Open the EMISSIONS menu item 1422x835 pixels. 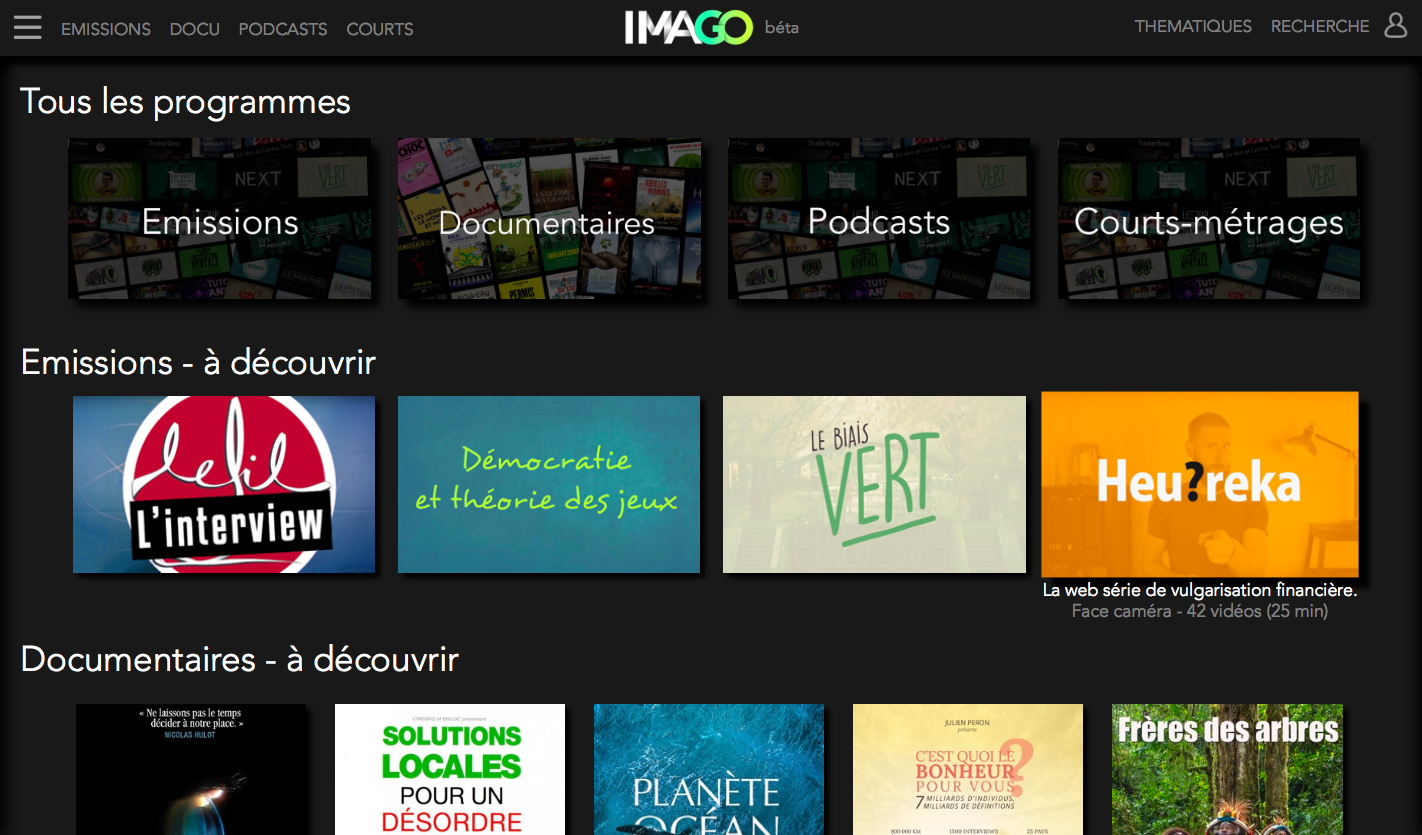coord(105,29)
